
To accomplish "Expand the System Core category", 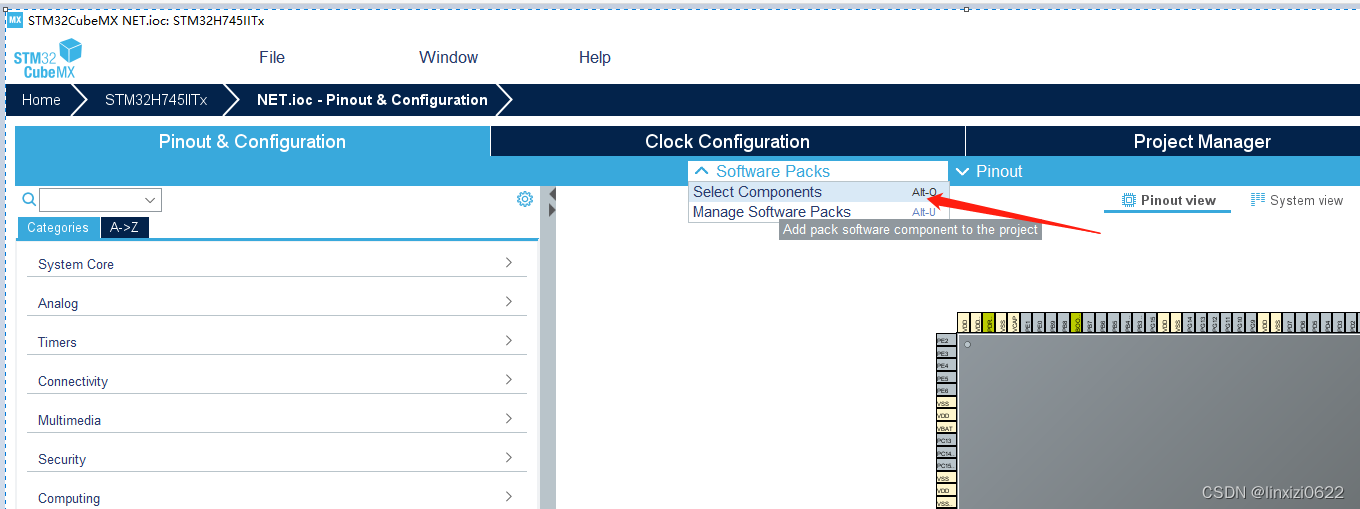I will [x=509, y=263].
